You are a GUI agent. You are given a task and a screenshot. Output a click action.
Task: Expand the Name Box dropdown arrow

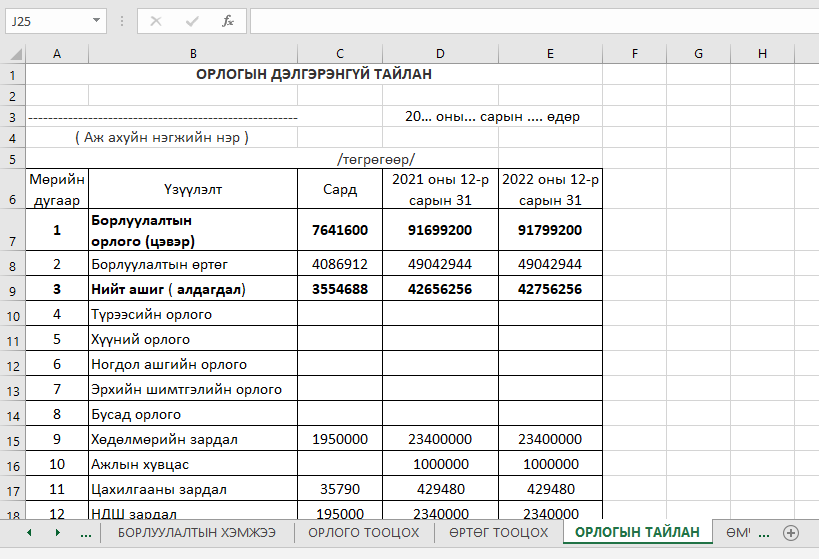pos(96,21)
